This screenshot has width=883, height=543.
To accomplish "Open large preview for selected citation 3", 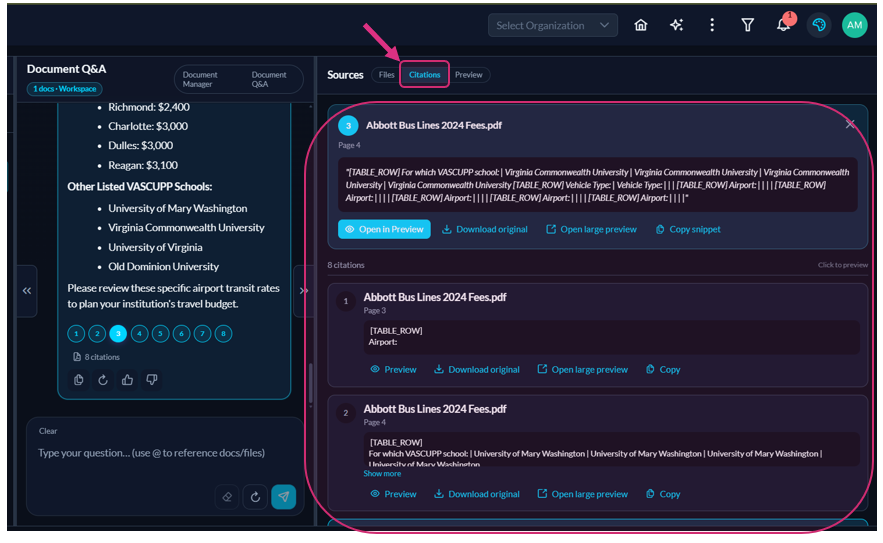I will pyautogui.click(x=591, y=229).
